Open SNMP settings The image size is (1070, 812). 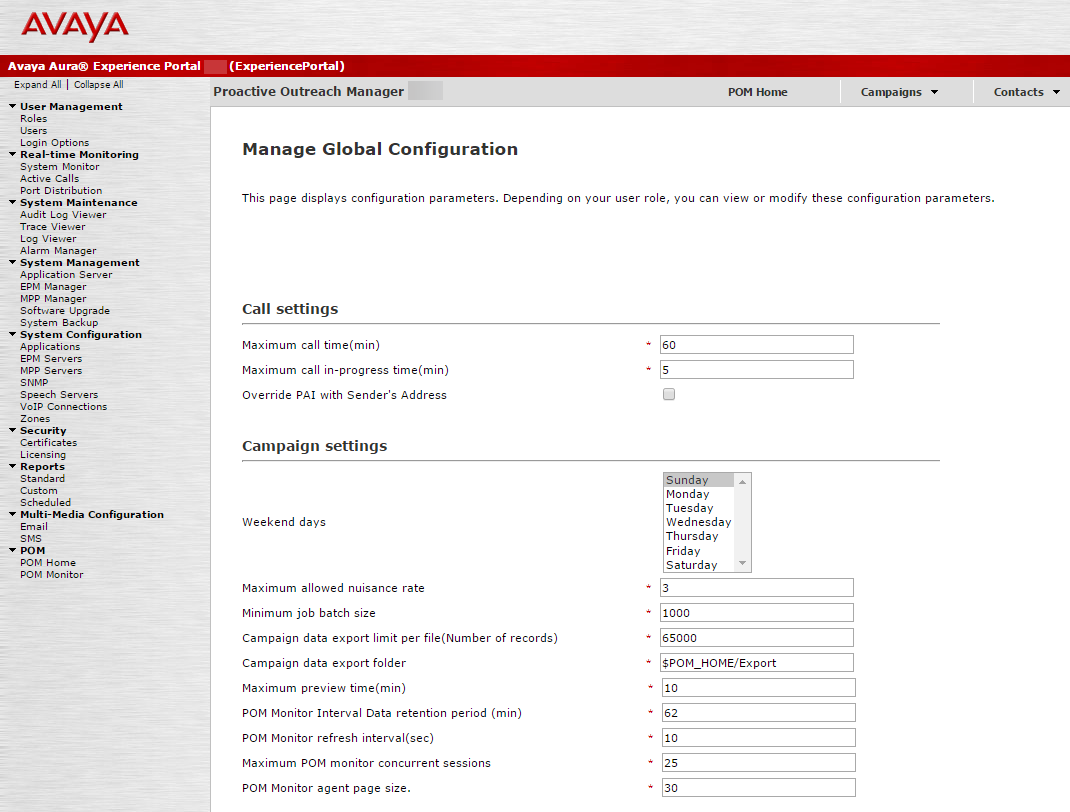[x=34, y=383]
